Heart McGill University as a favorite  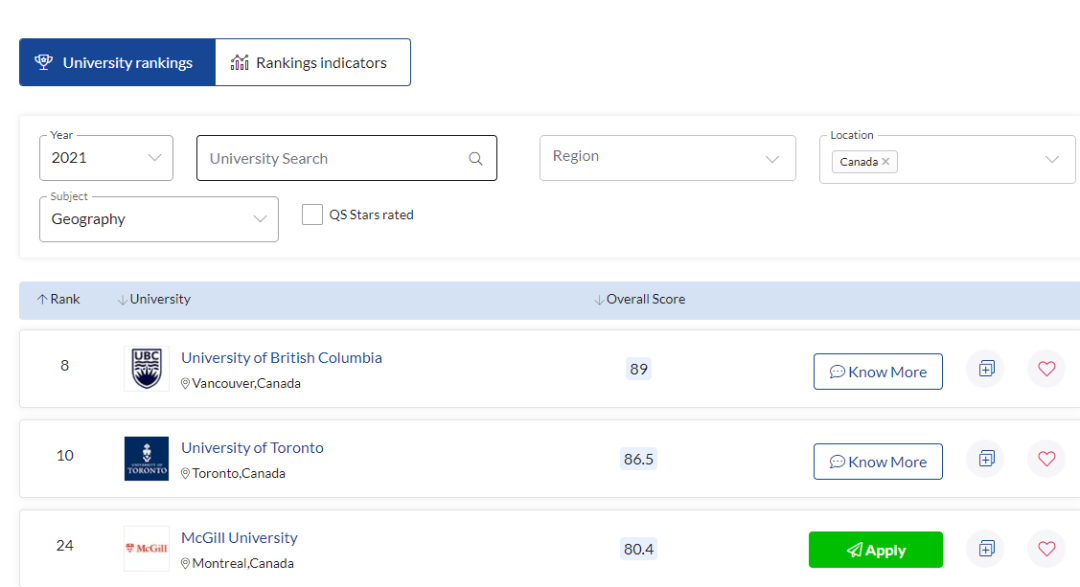tap(1046, 548)
